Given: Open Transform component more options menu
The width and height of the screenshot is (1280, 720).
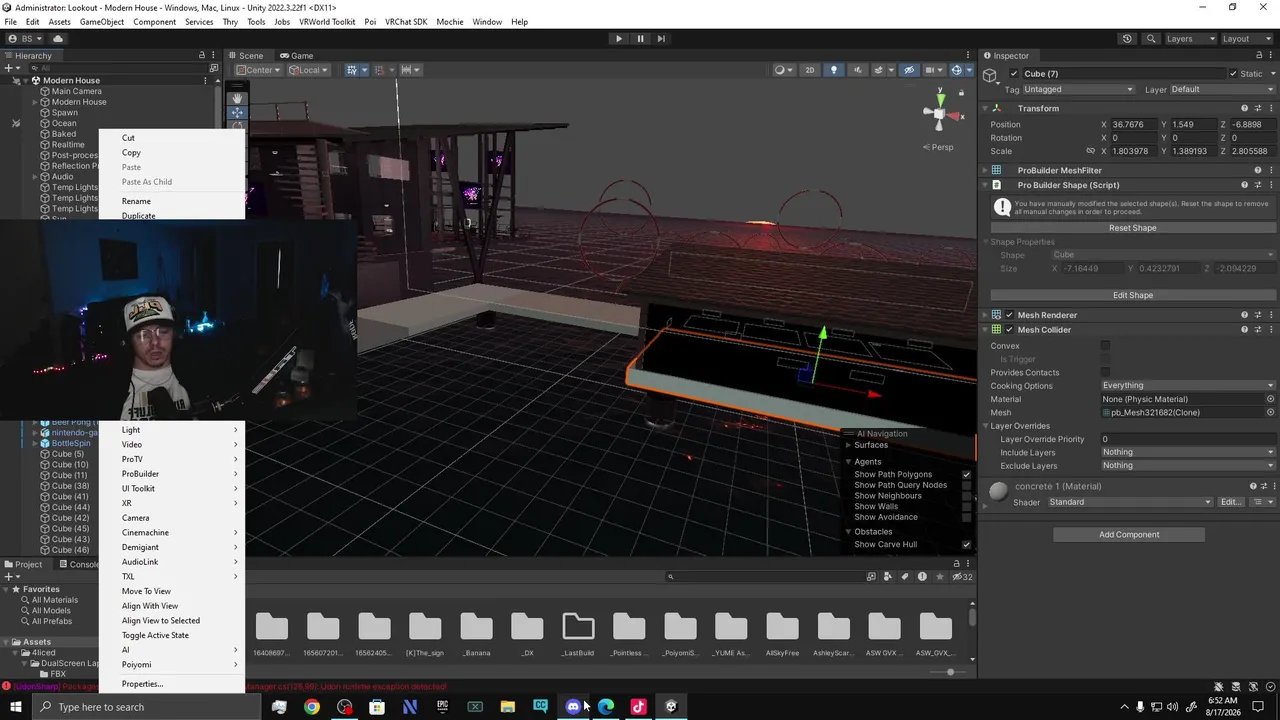Looking at the screenshot, I should tap(1270, 108).
